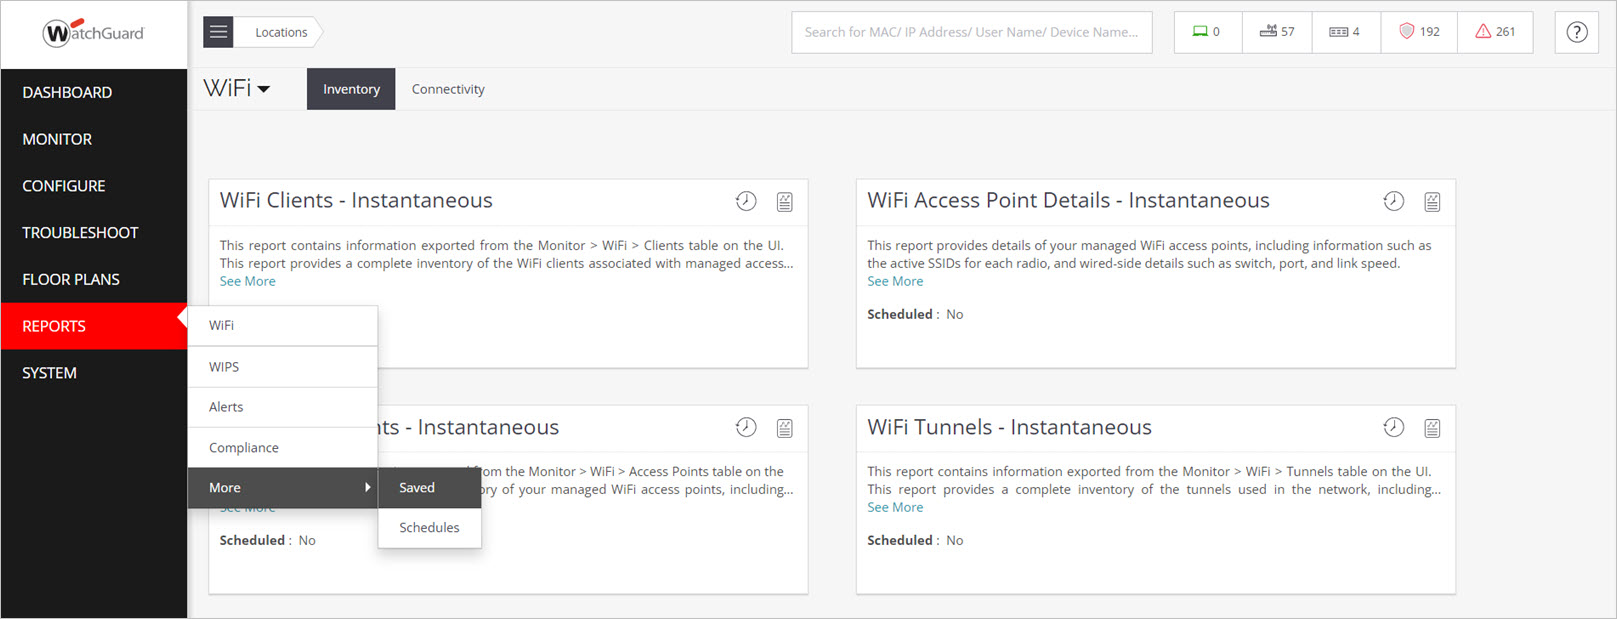
Task: Click the access points counter showing 57
Action: (1277, 32)
